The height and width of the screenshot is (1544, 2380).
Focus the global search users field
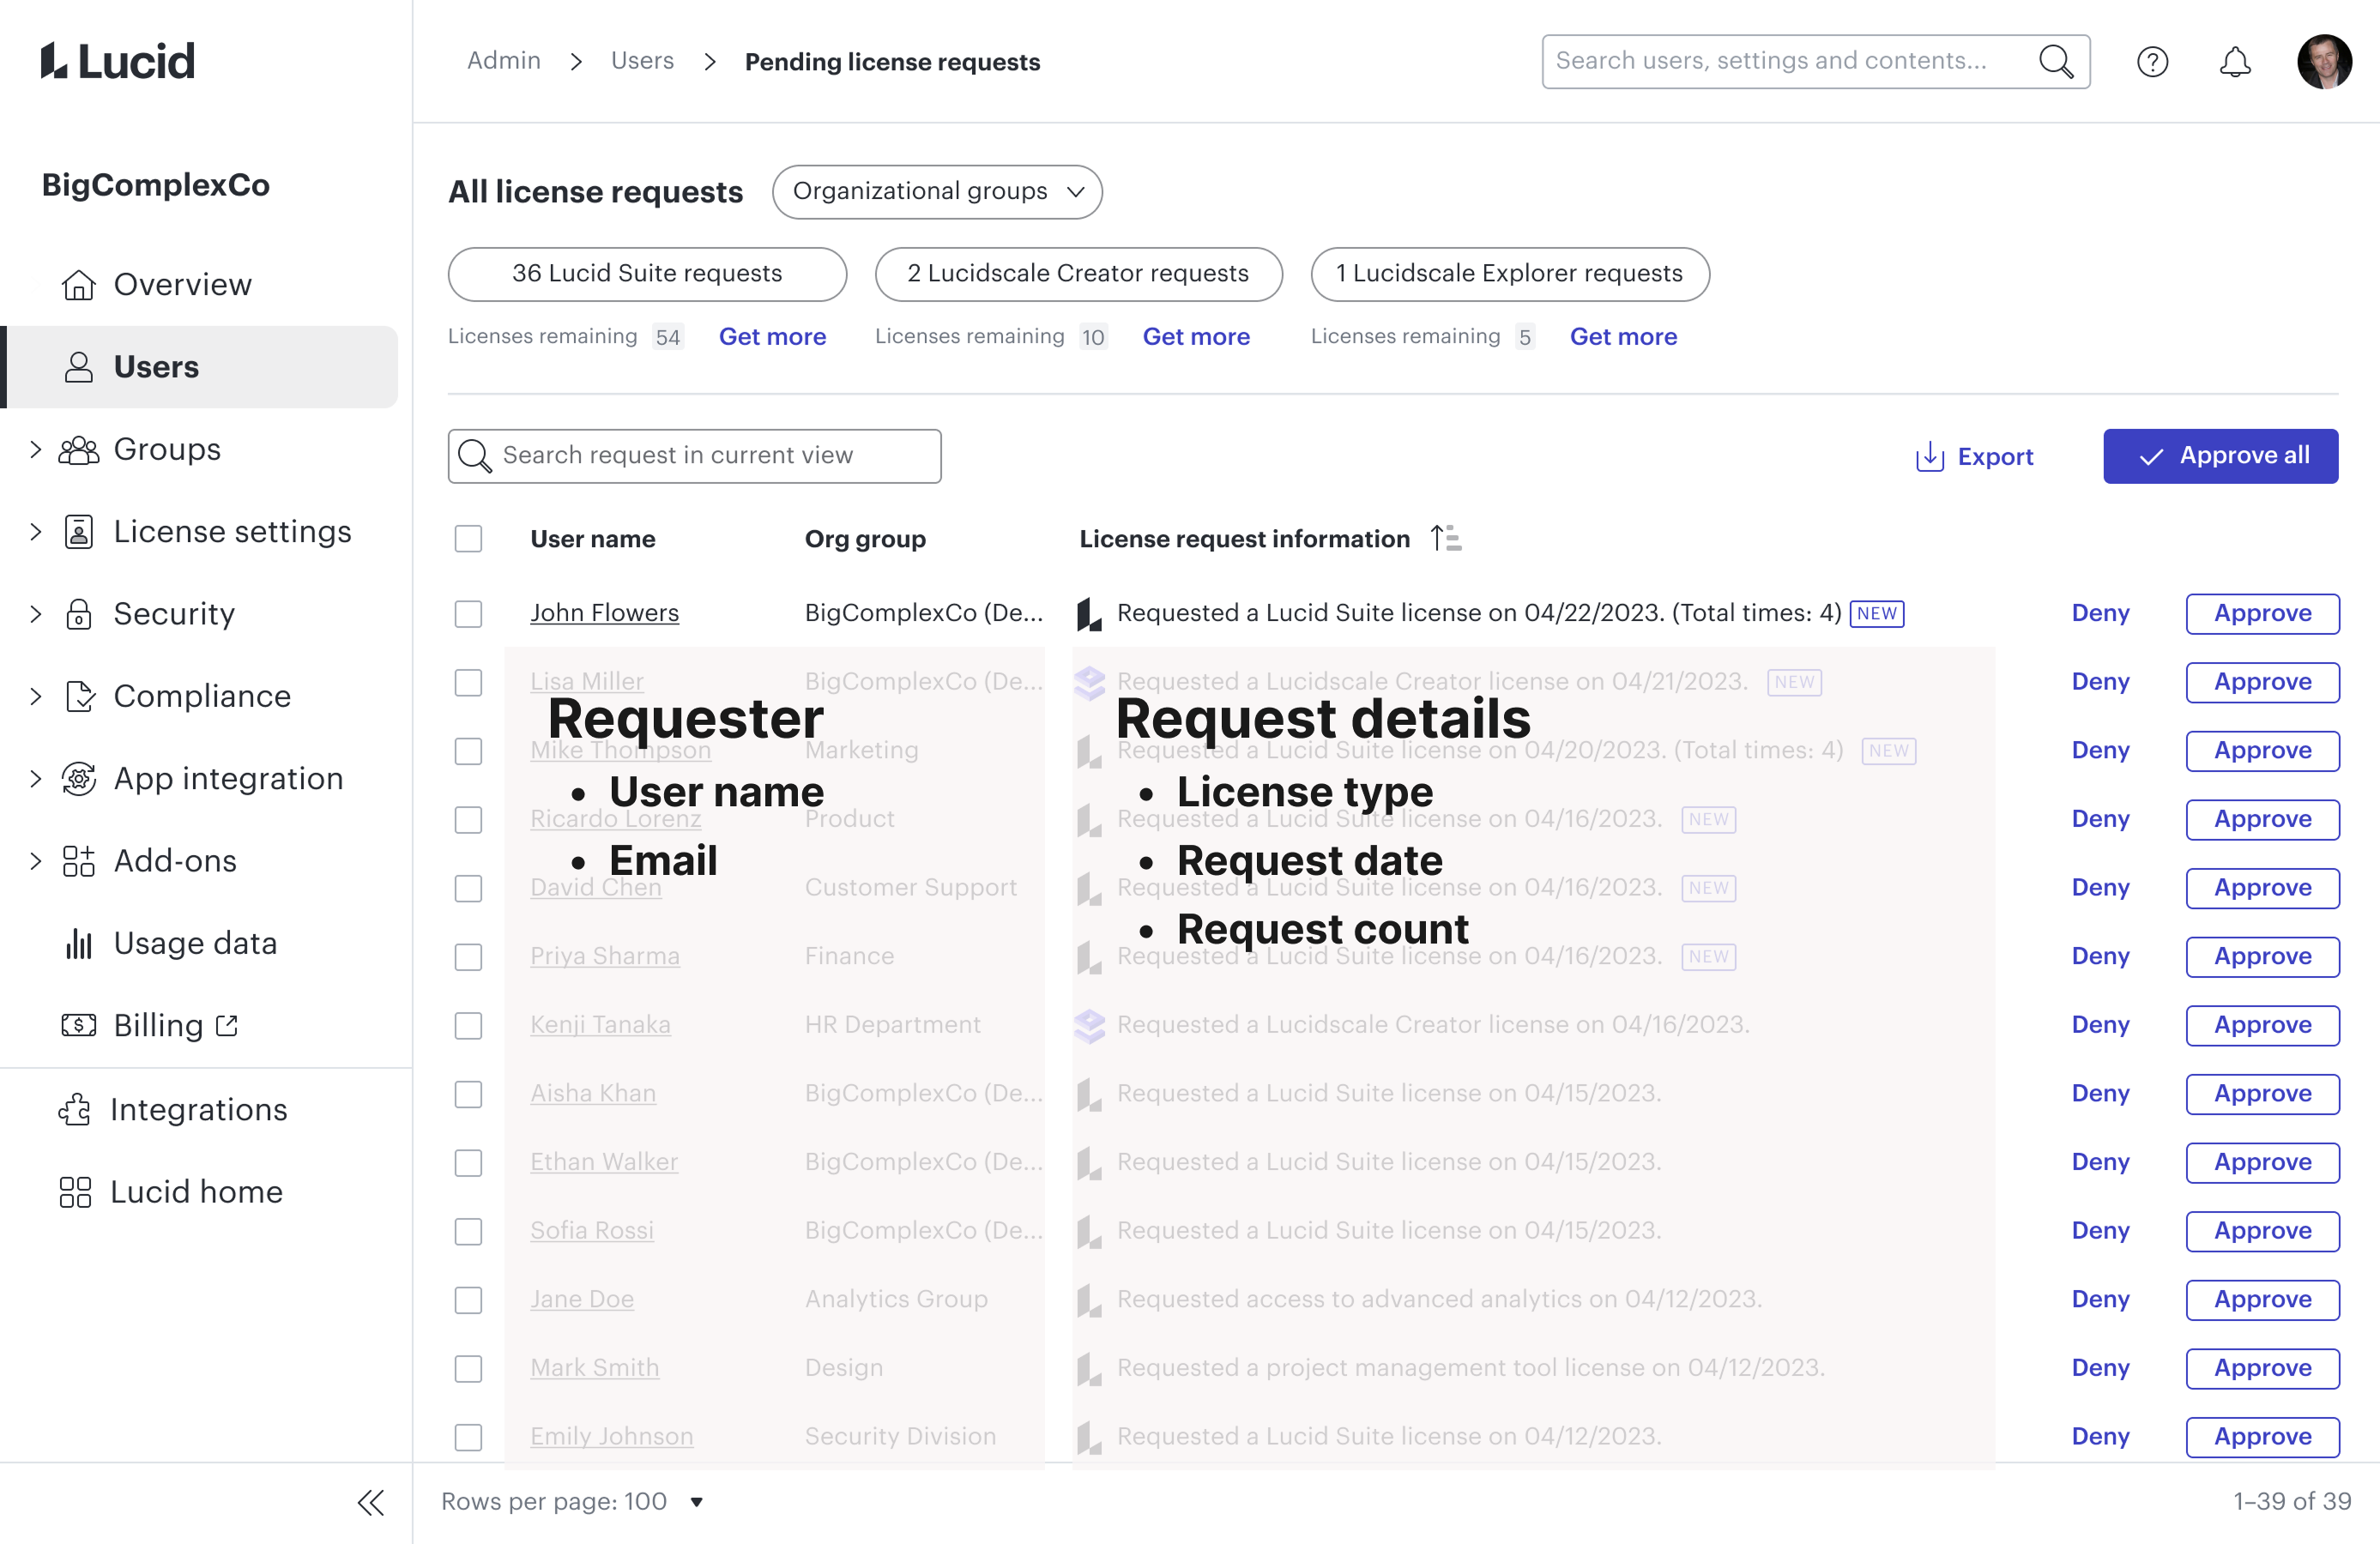tap(1815, 62)
